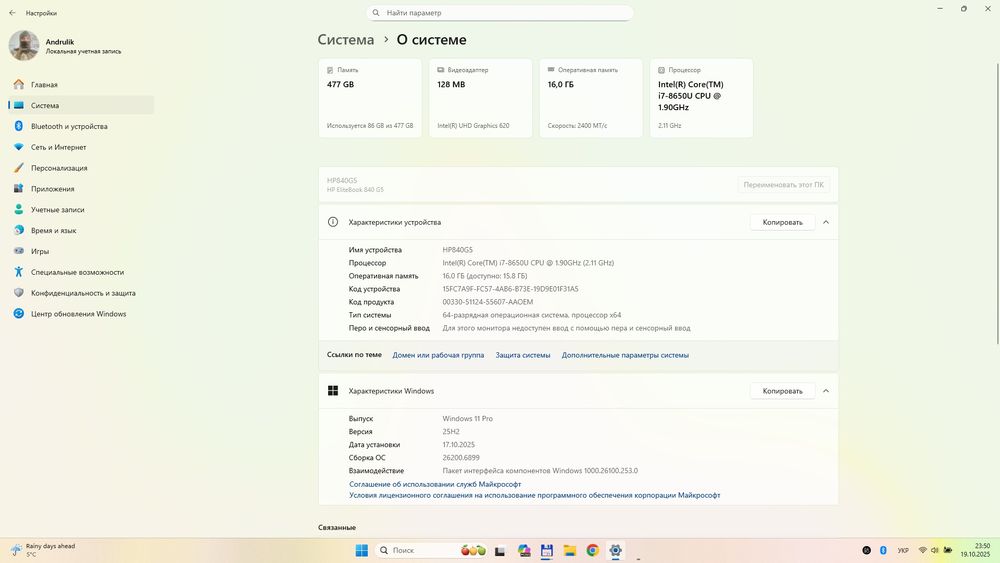Image resolution: width=1000 pixels, height=563 pixels.
Task: Copy the Характеристики Windows details
Action: click(783, 391)
